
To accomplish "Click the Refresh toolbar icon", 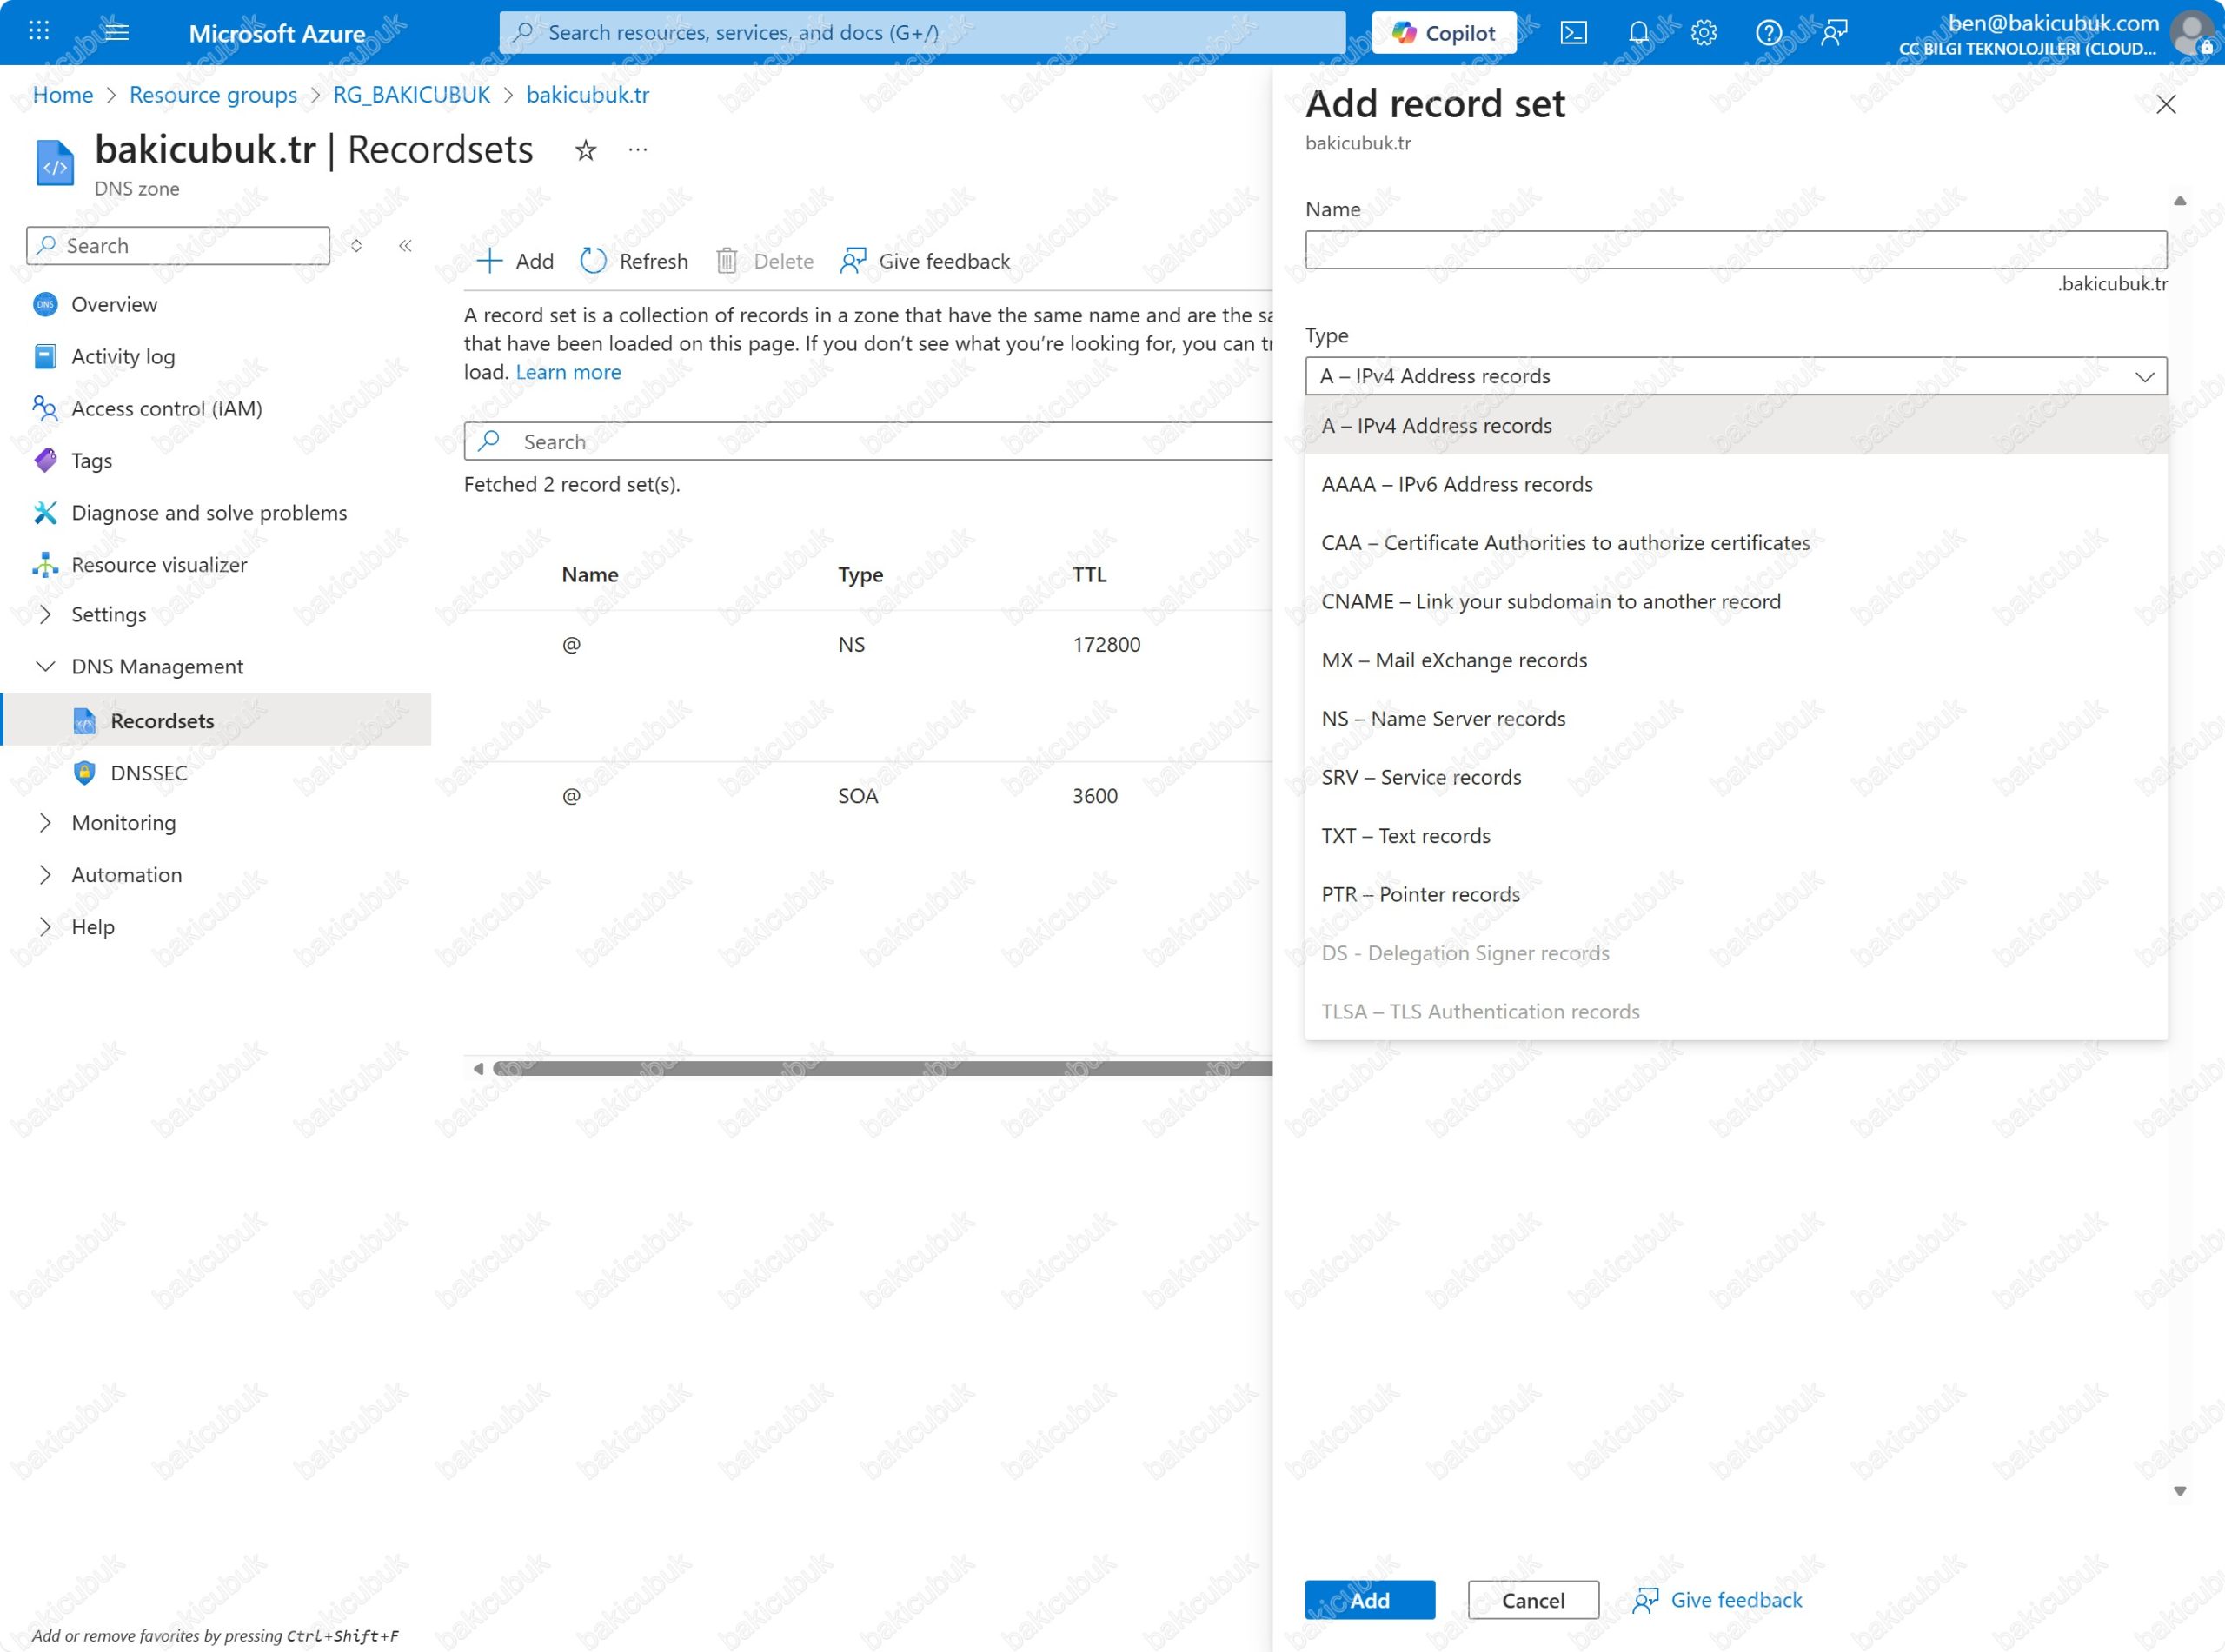I will click(x=594, y=261).
